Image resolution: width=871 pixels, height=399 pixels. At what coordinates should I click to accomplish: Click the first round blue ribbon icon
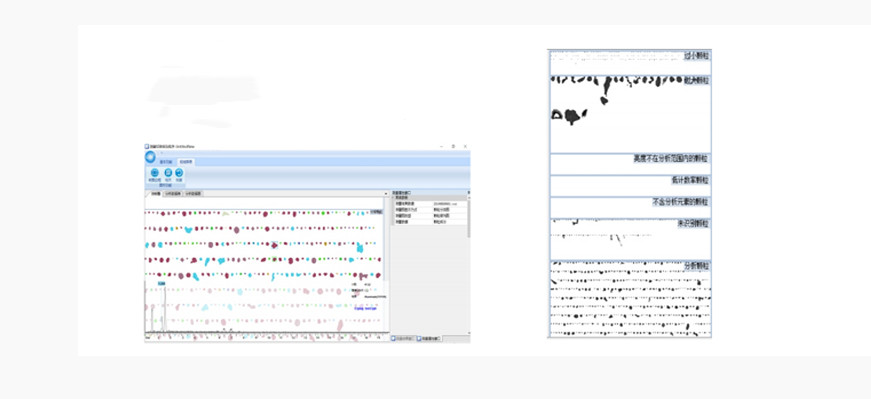pyautogui.click(x=154, y=173)
